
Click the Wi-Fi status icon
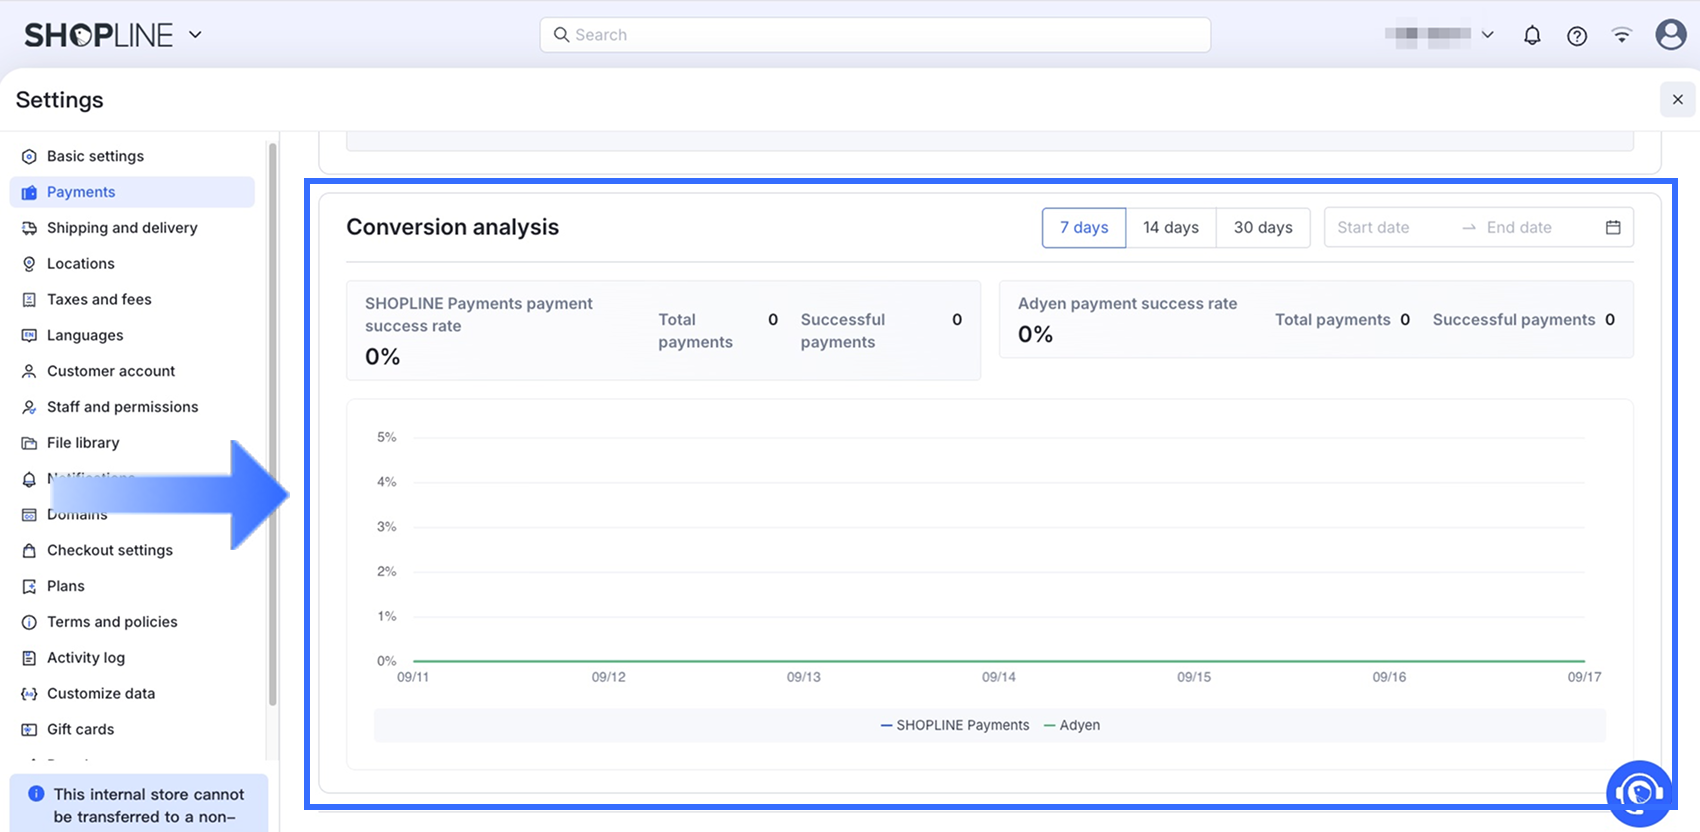coord(1622,36)
